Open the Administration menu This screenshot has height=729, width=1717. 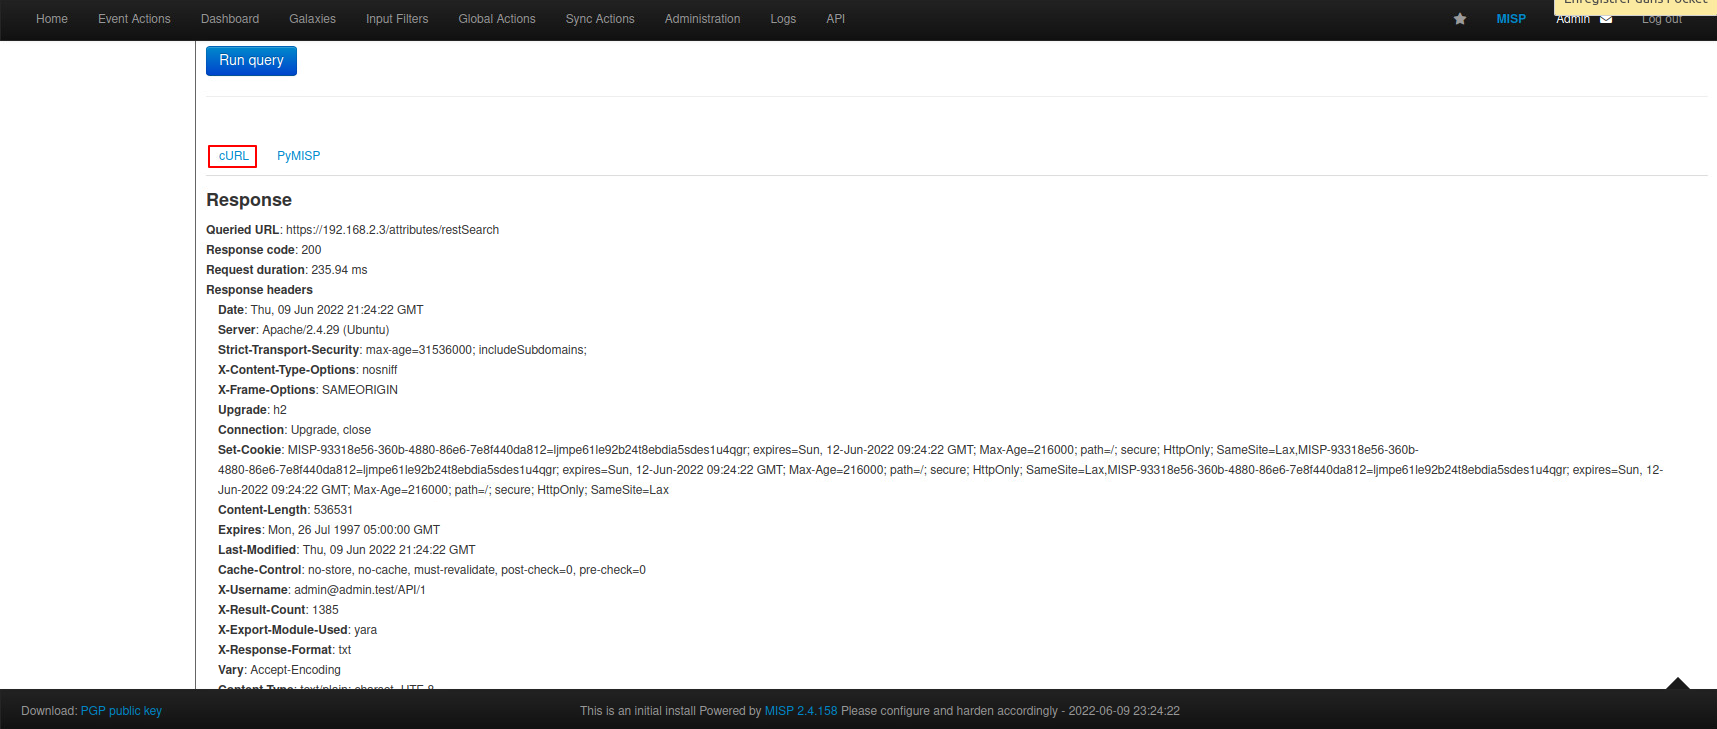coord(702,19)
